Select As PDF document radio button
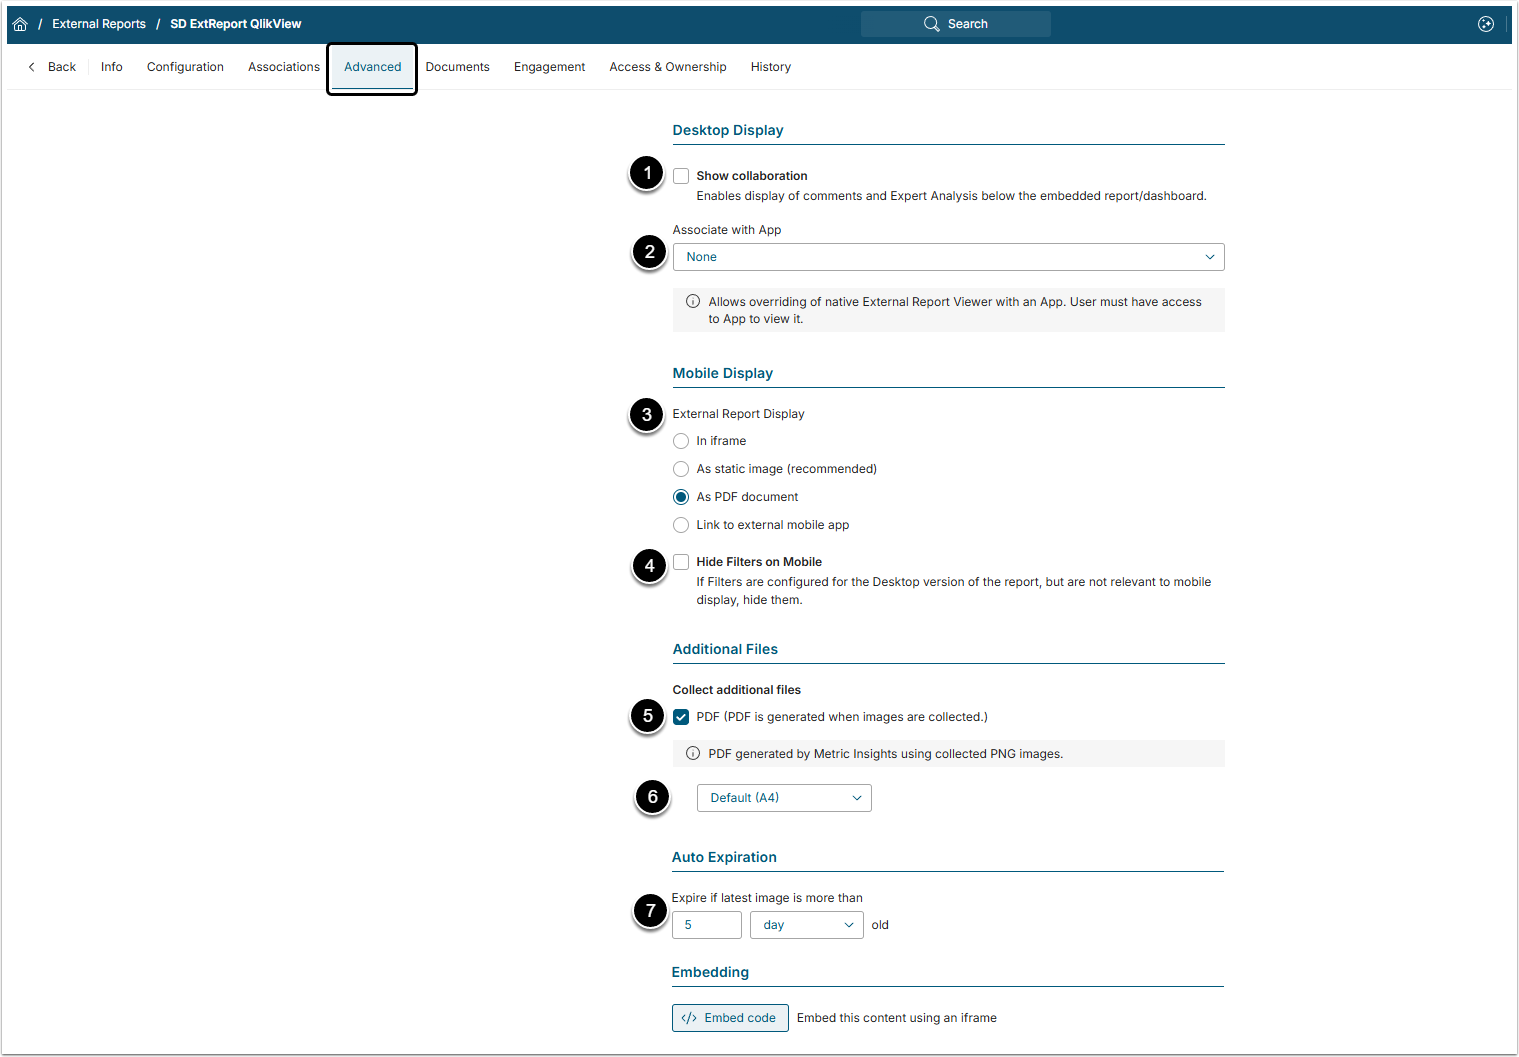 pyautogui.click(x=681, y=497)
